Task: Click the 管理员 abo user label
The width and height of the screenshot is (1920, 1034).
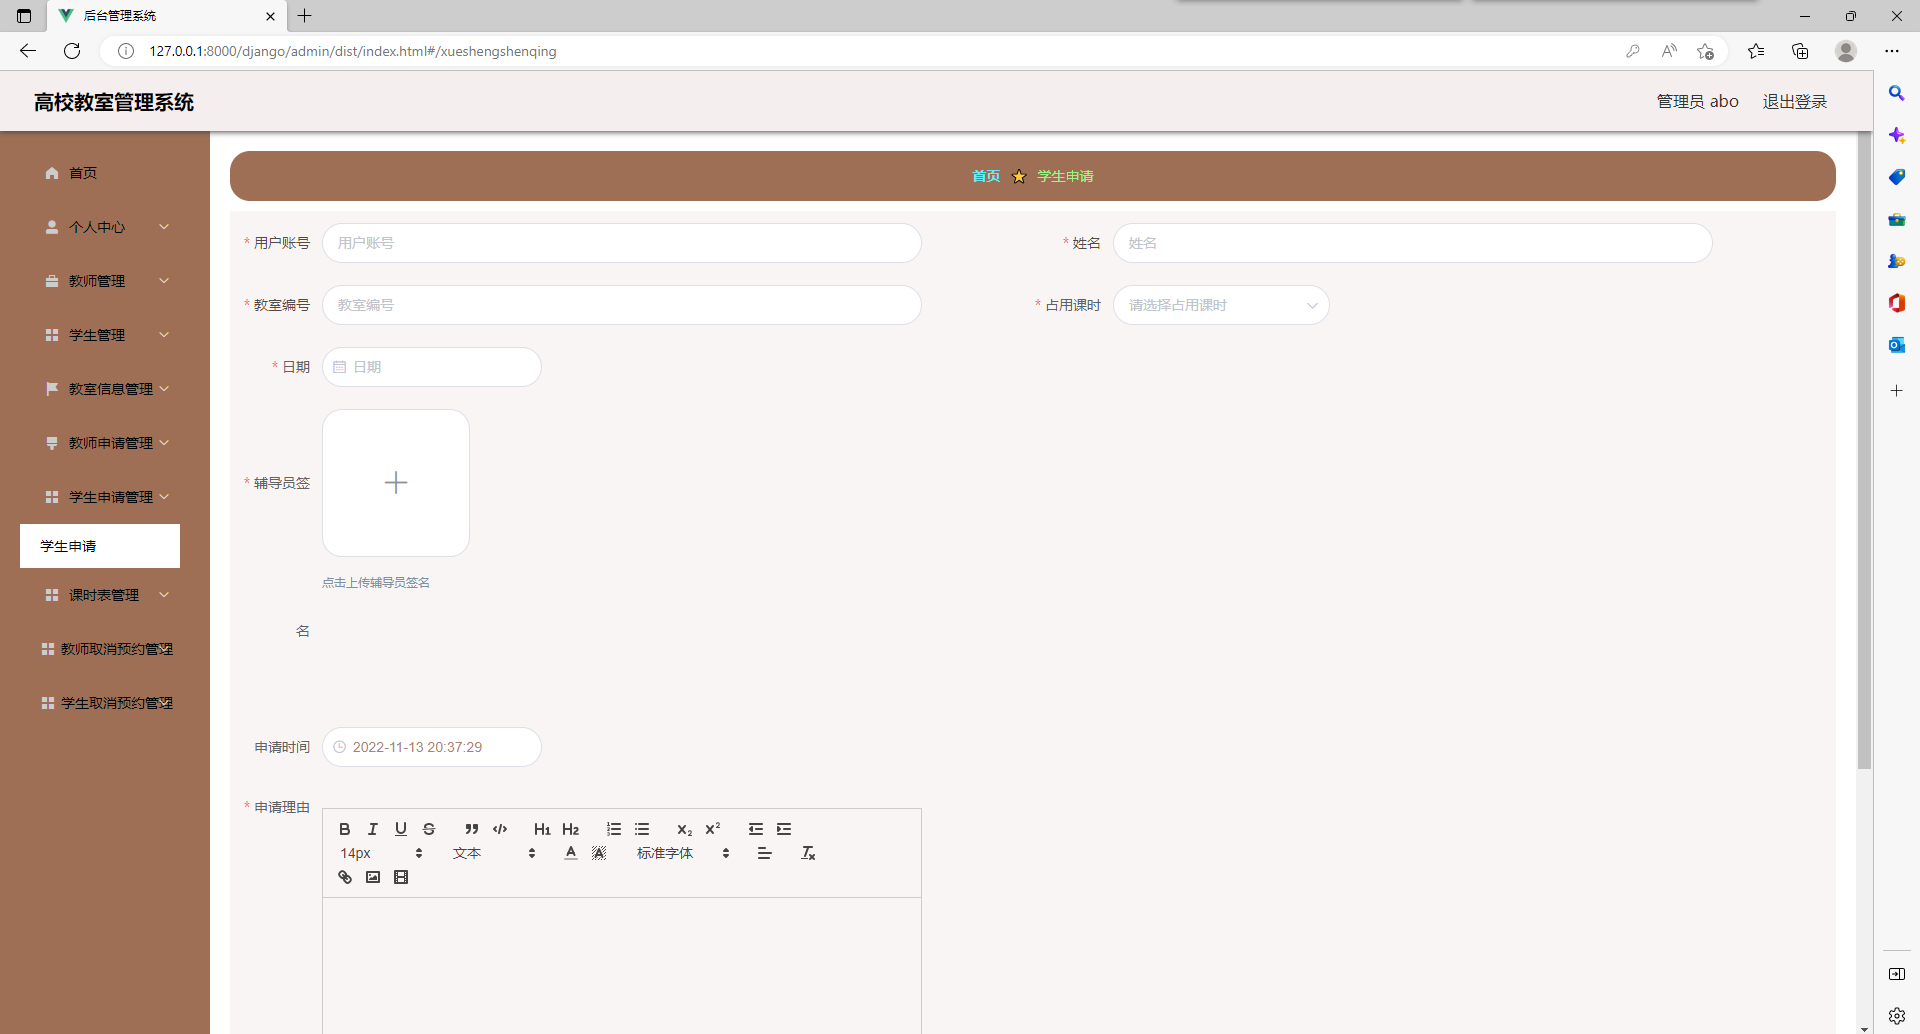Action: pos(1697,101)
